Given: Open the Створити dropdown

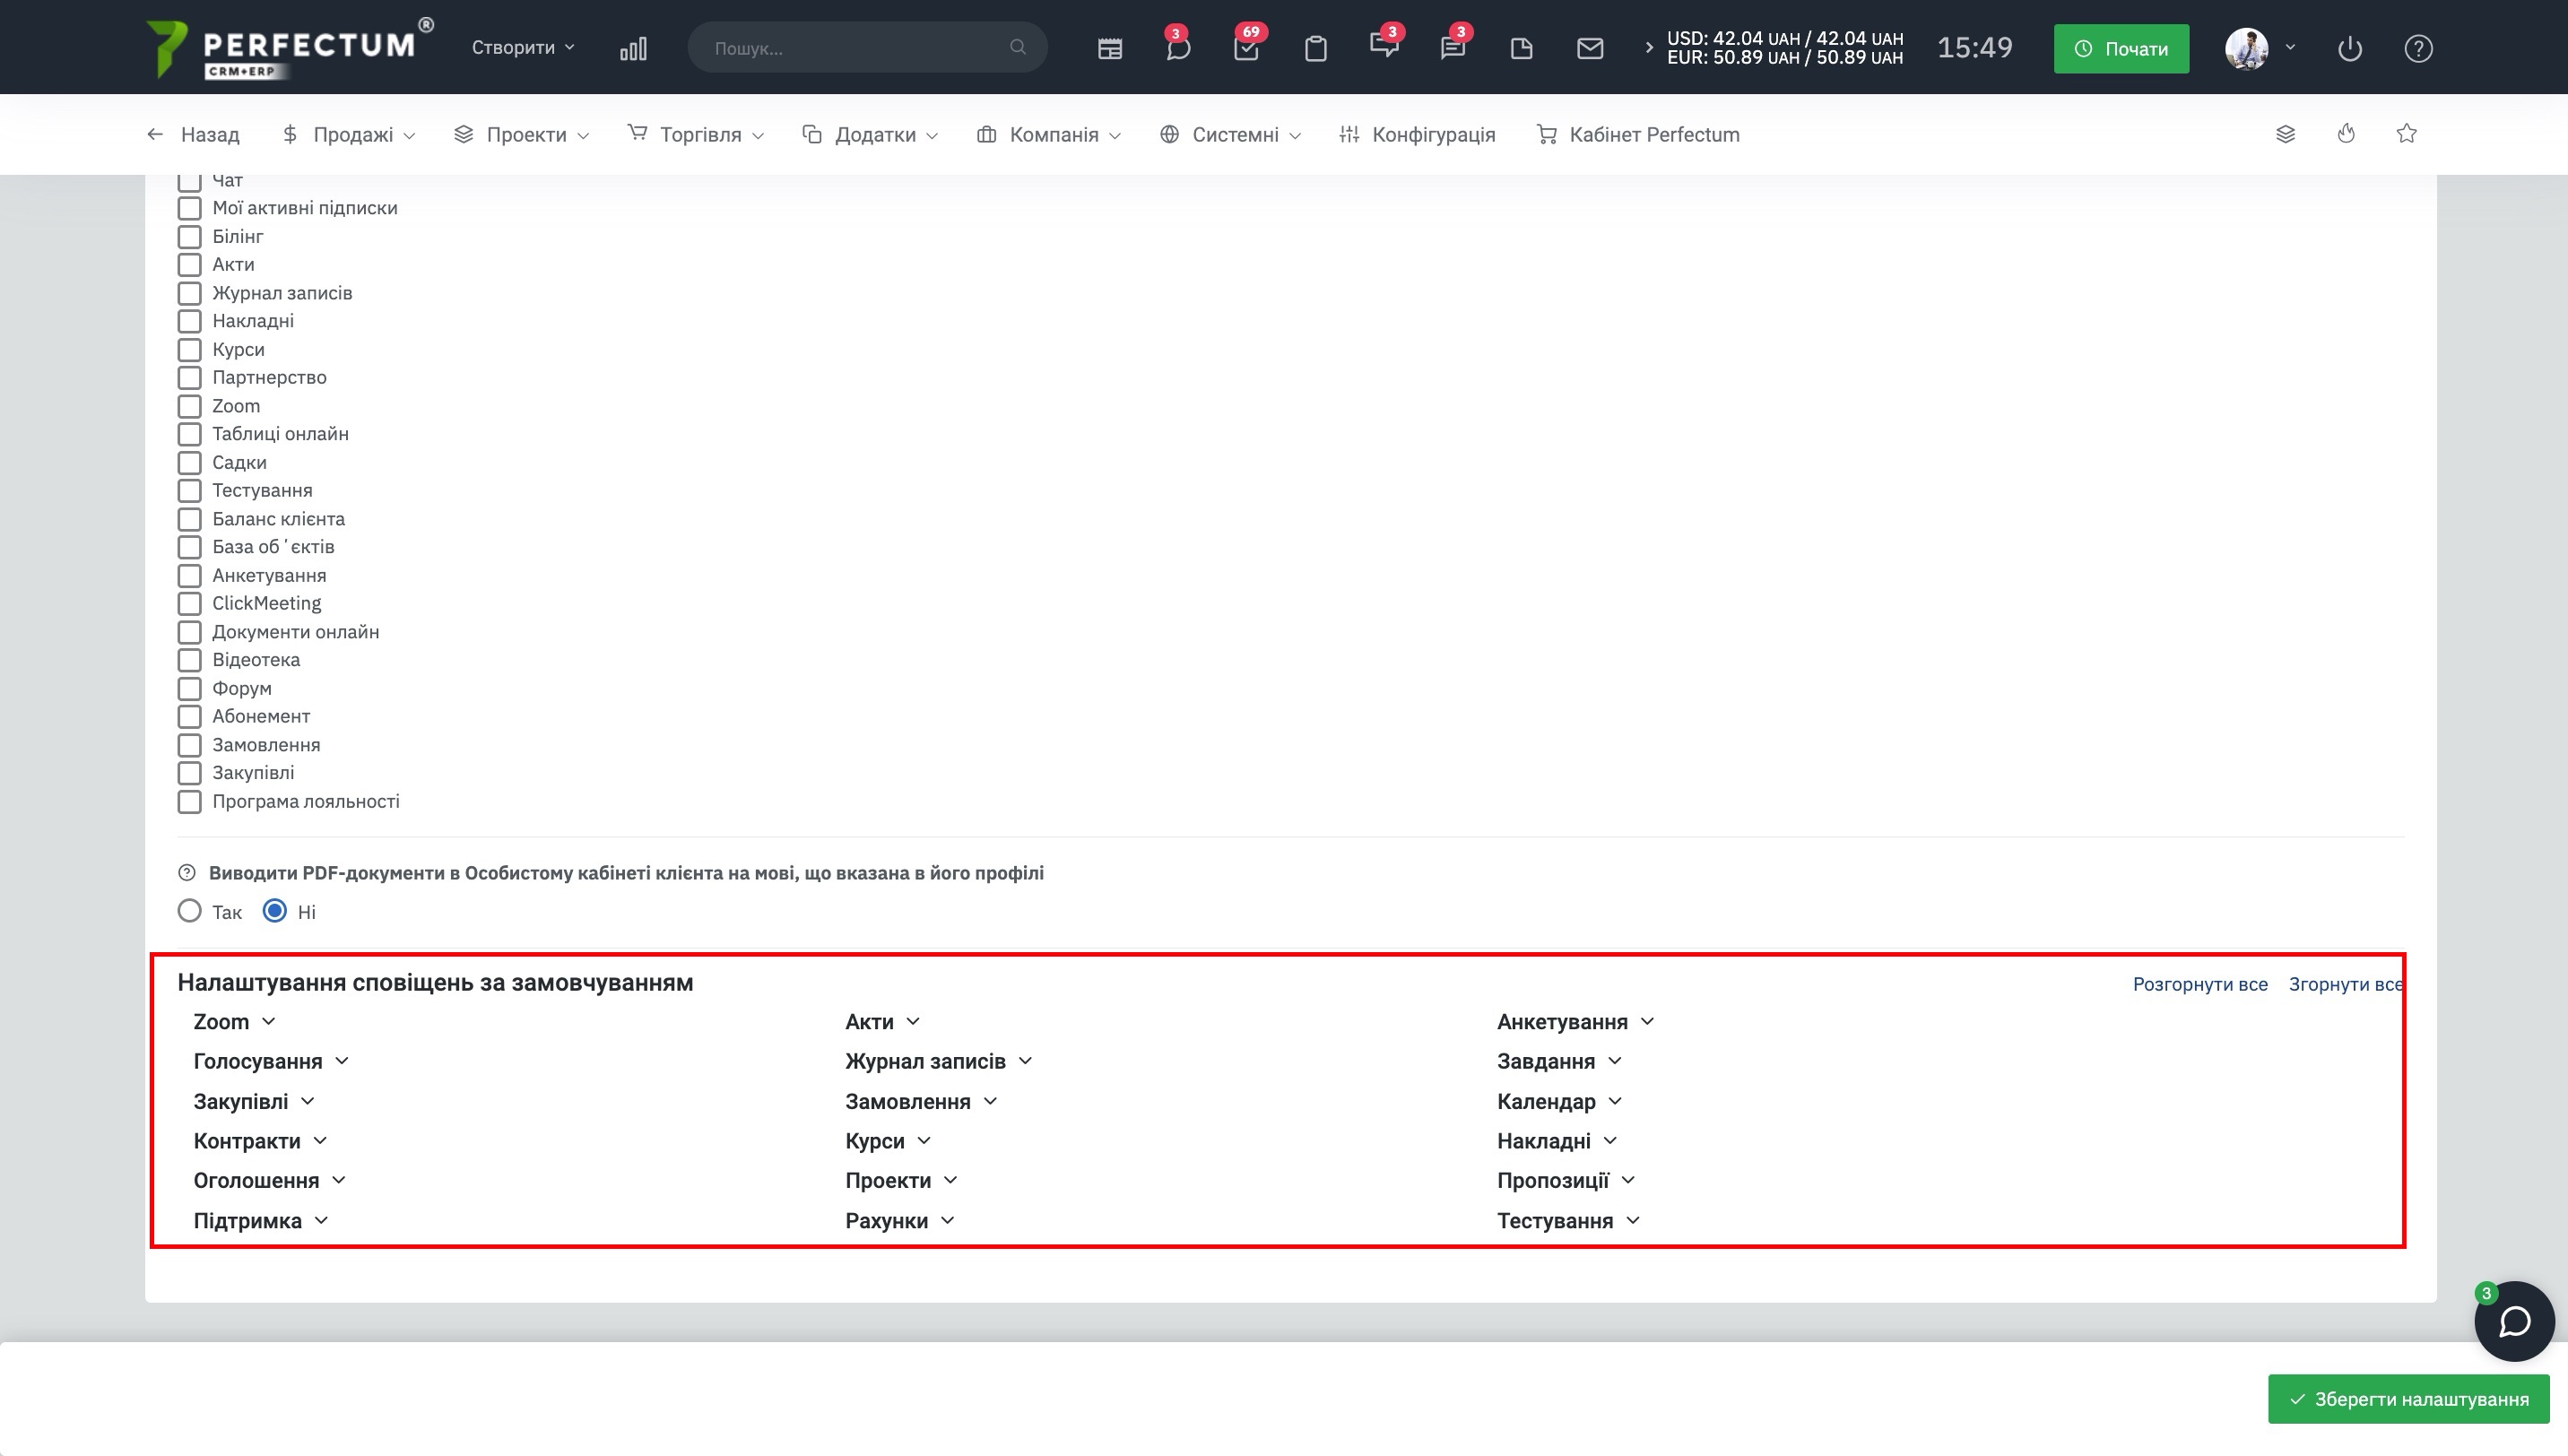Looking at the screenshot, I should pos(522,48).
